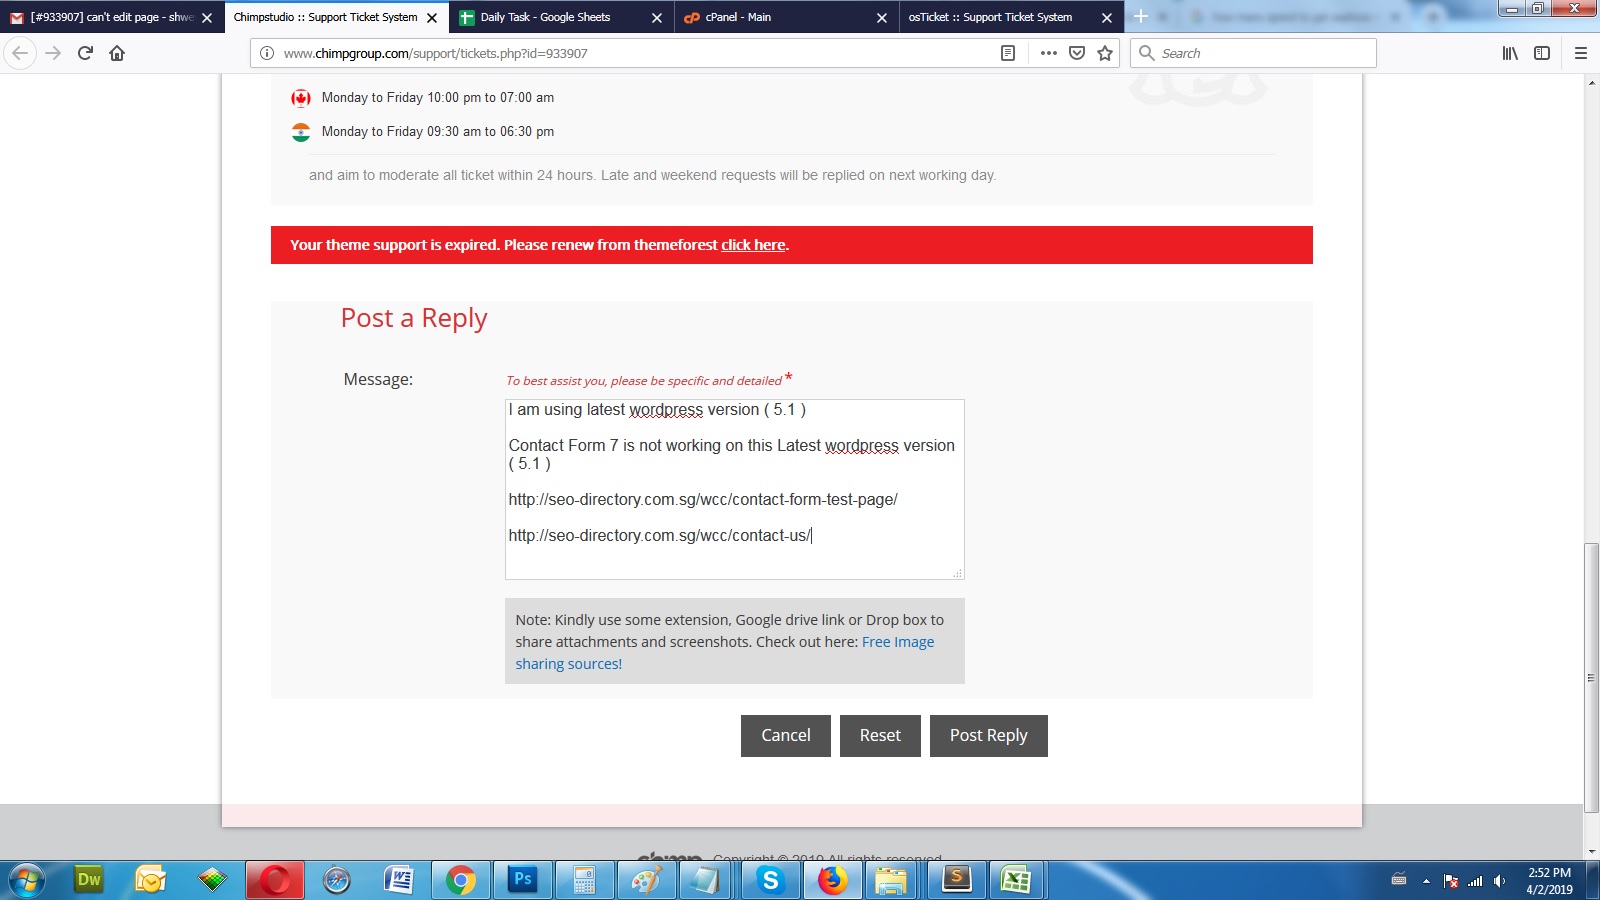Click the page vertical scrollbar thumb
This screenshot has height=900, width=1600.
[1591, 677]
